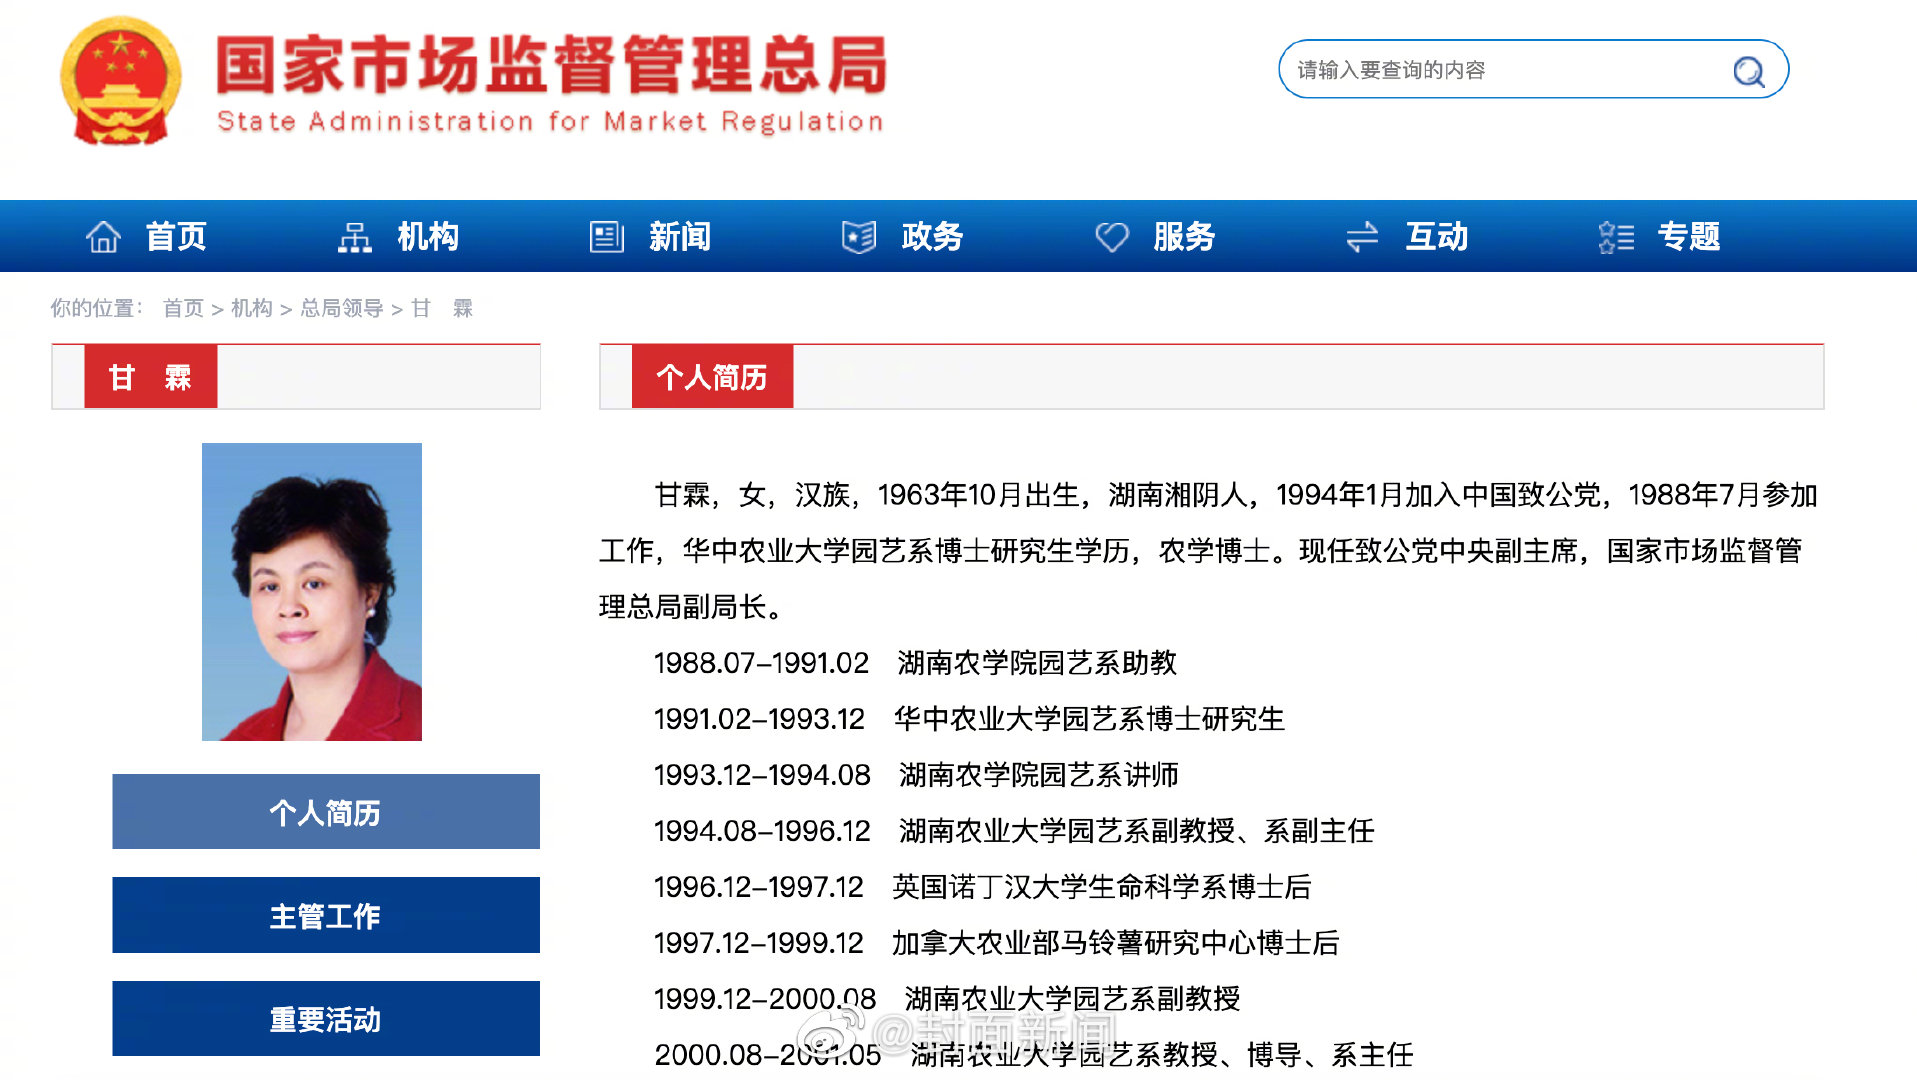Open the 专题 navigation menu item
This screenshot has height=1080, width=1917.
click(x=1689, y=237)
